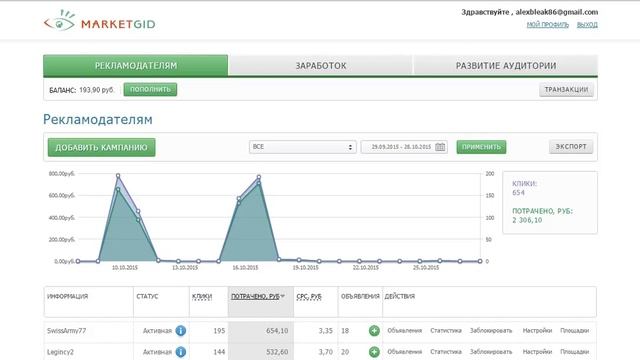Image resolution: width=640 pixels, height=360 pixels.
Task: Click Заблокировать for SwissArmy77
Action: 491,331
